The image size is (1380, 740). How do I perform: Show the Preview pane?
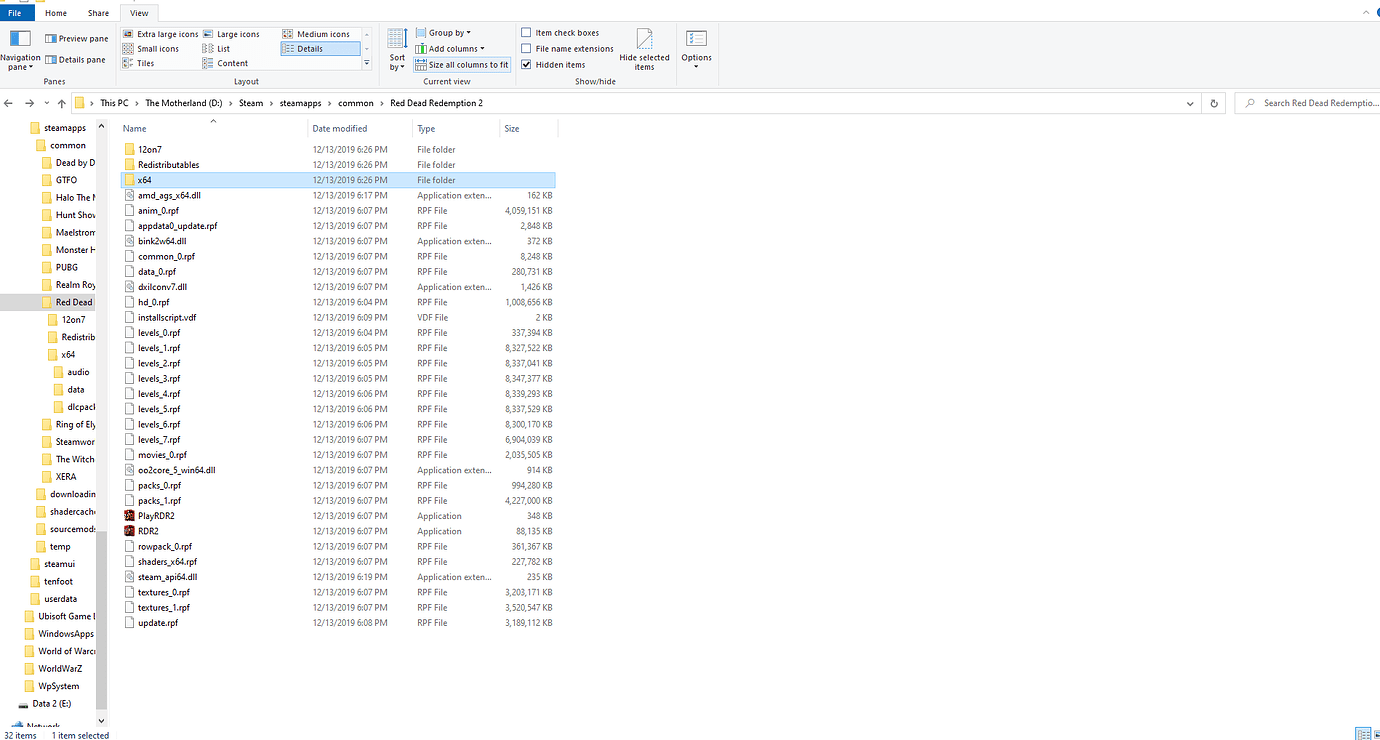tap(75, 38)
